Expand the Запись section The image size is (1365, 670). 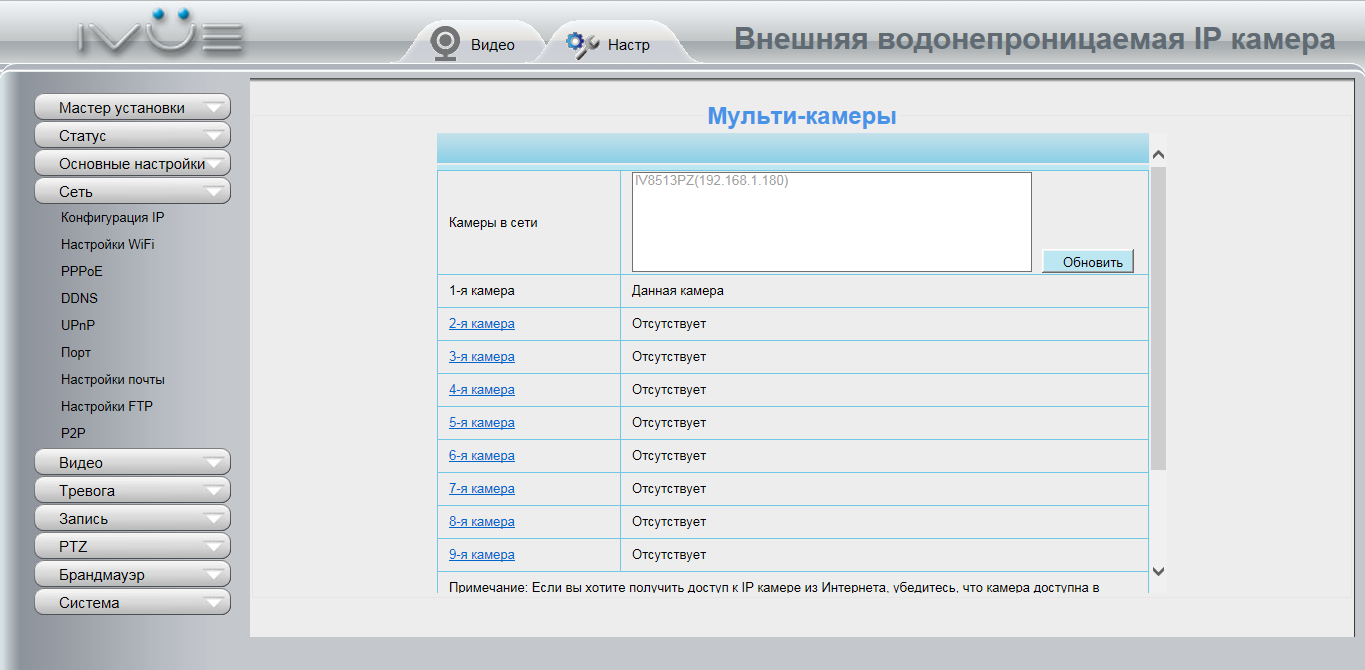pos(132,518)
